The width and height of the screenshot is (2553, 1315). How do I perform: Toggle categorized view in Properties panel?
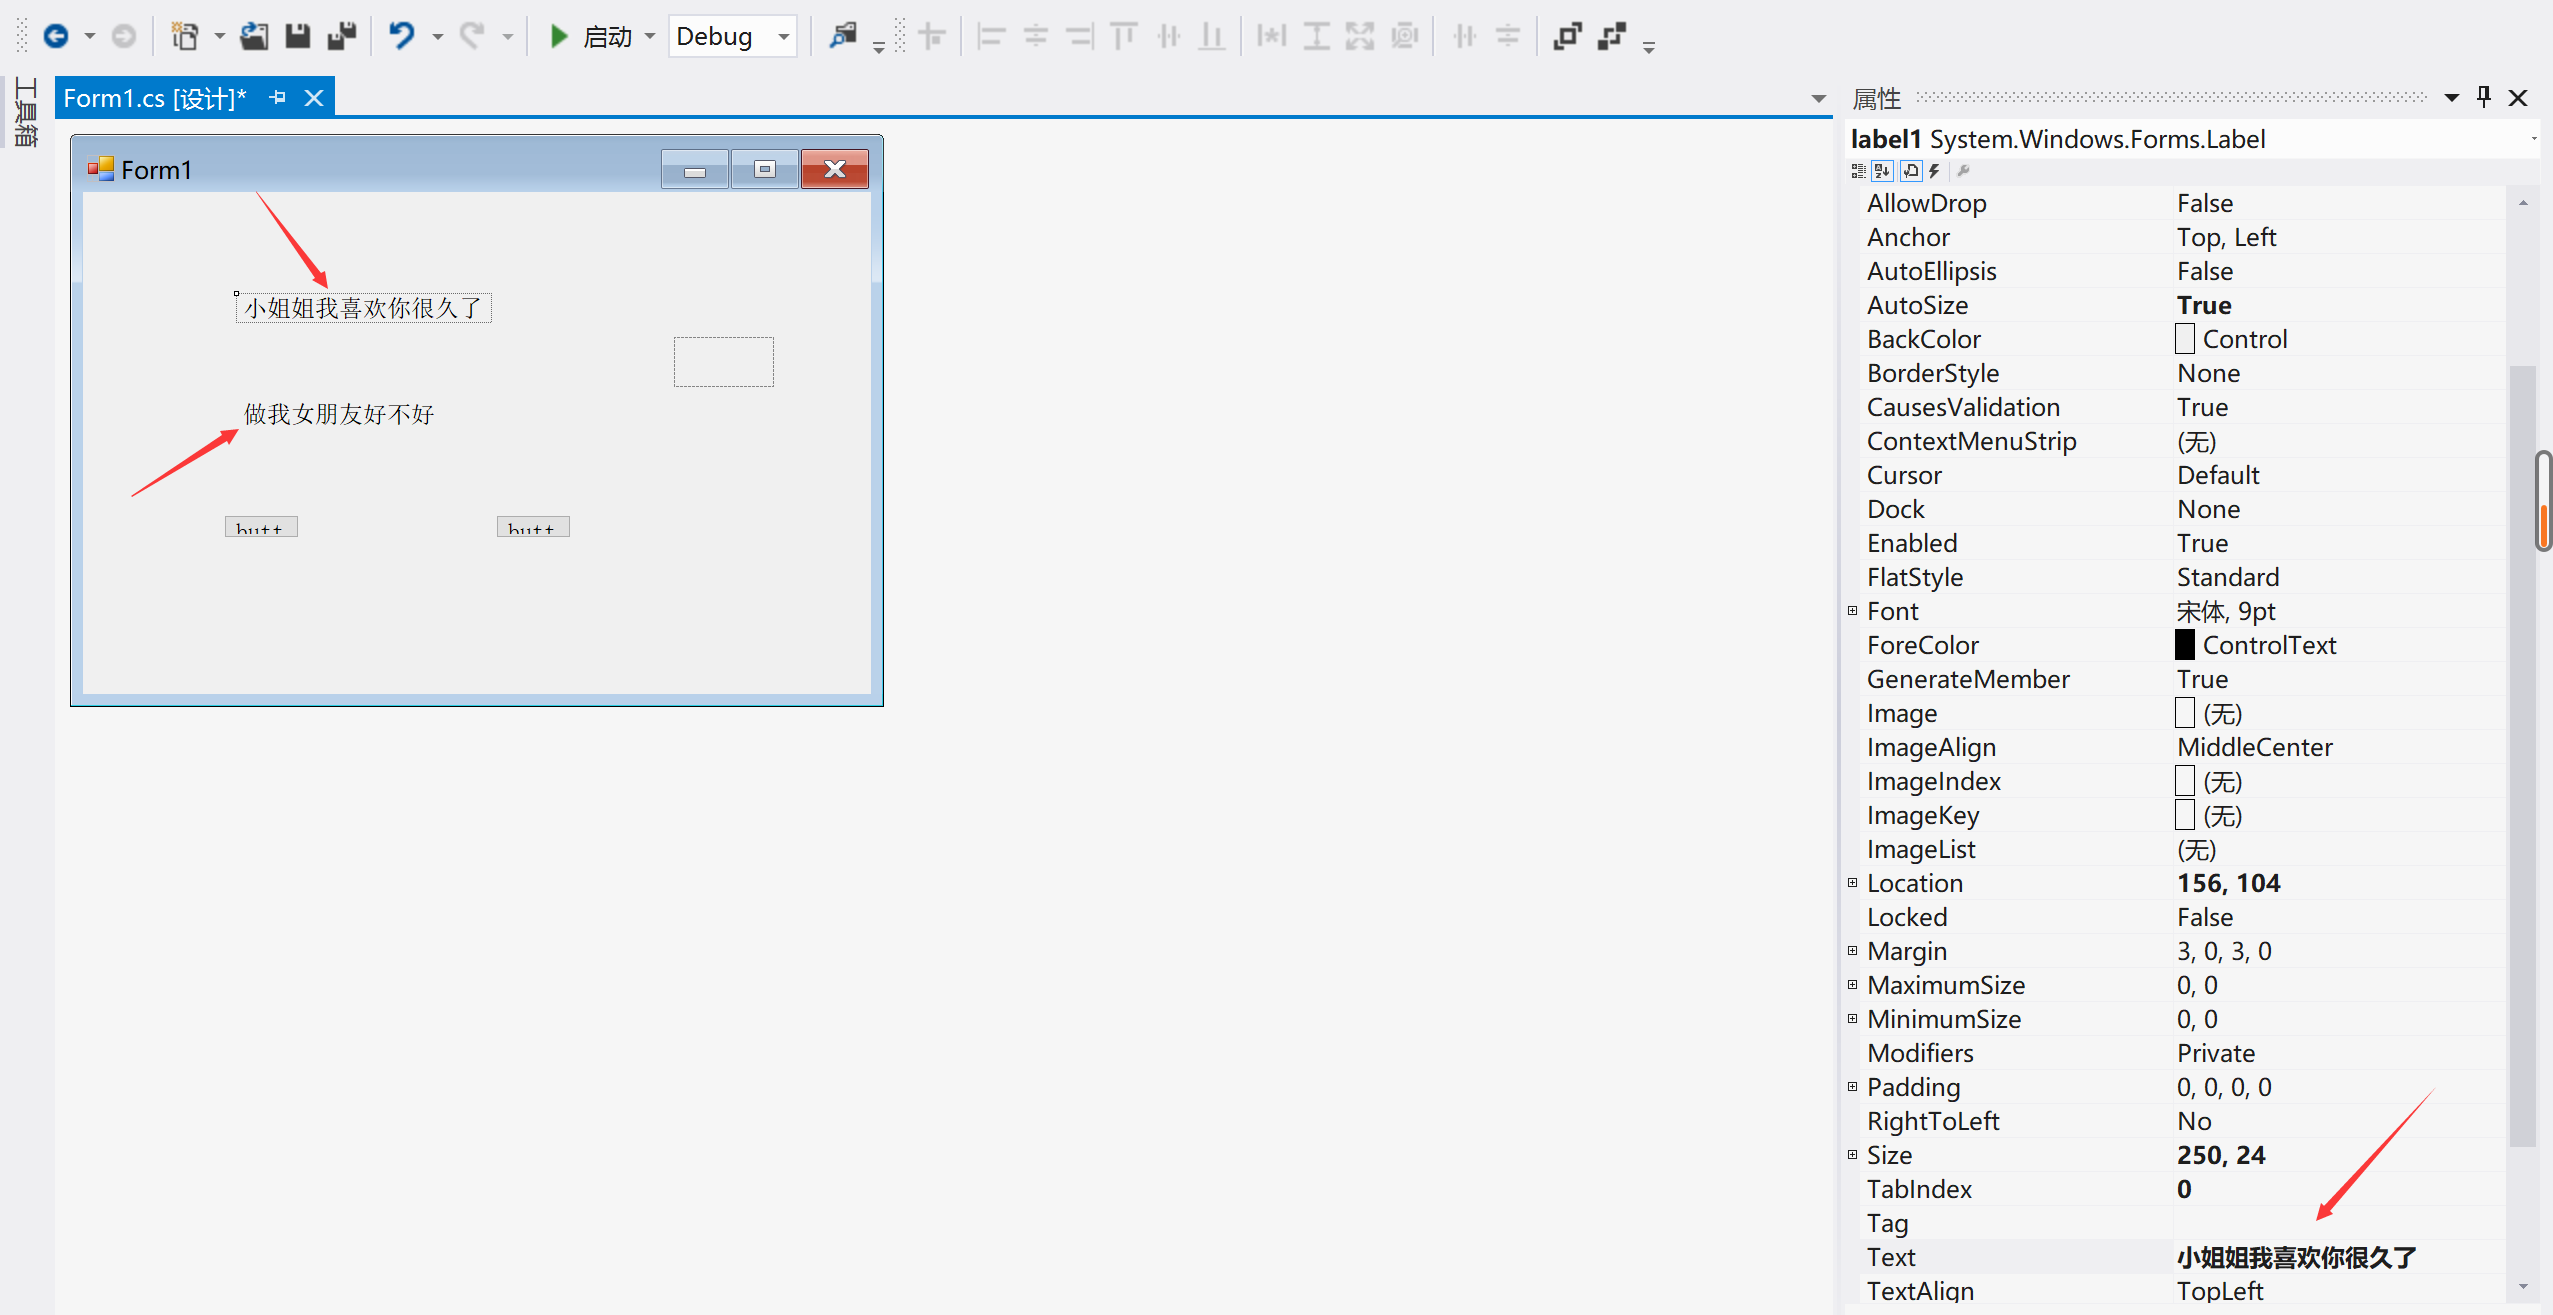pyautogui.click(x=1859, y=171)
